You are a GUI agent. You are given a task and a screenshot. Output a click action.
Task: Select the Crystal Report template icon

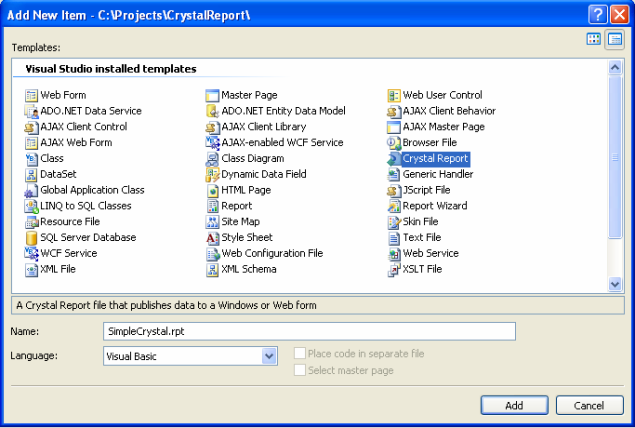tap(394, 158)
